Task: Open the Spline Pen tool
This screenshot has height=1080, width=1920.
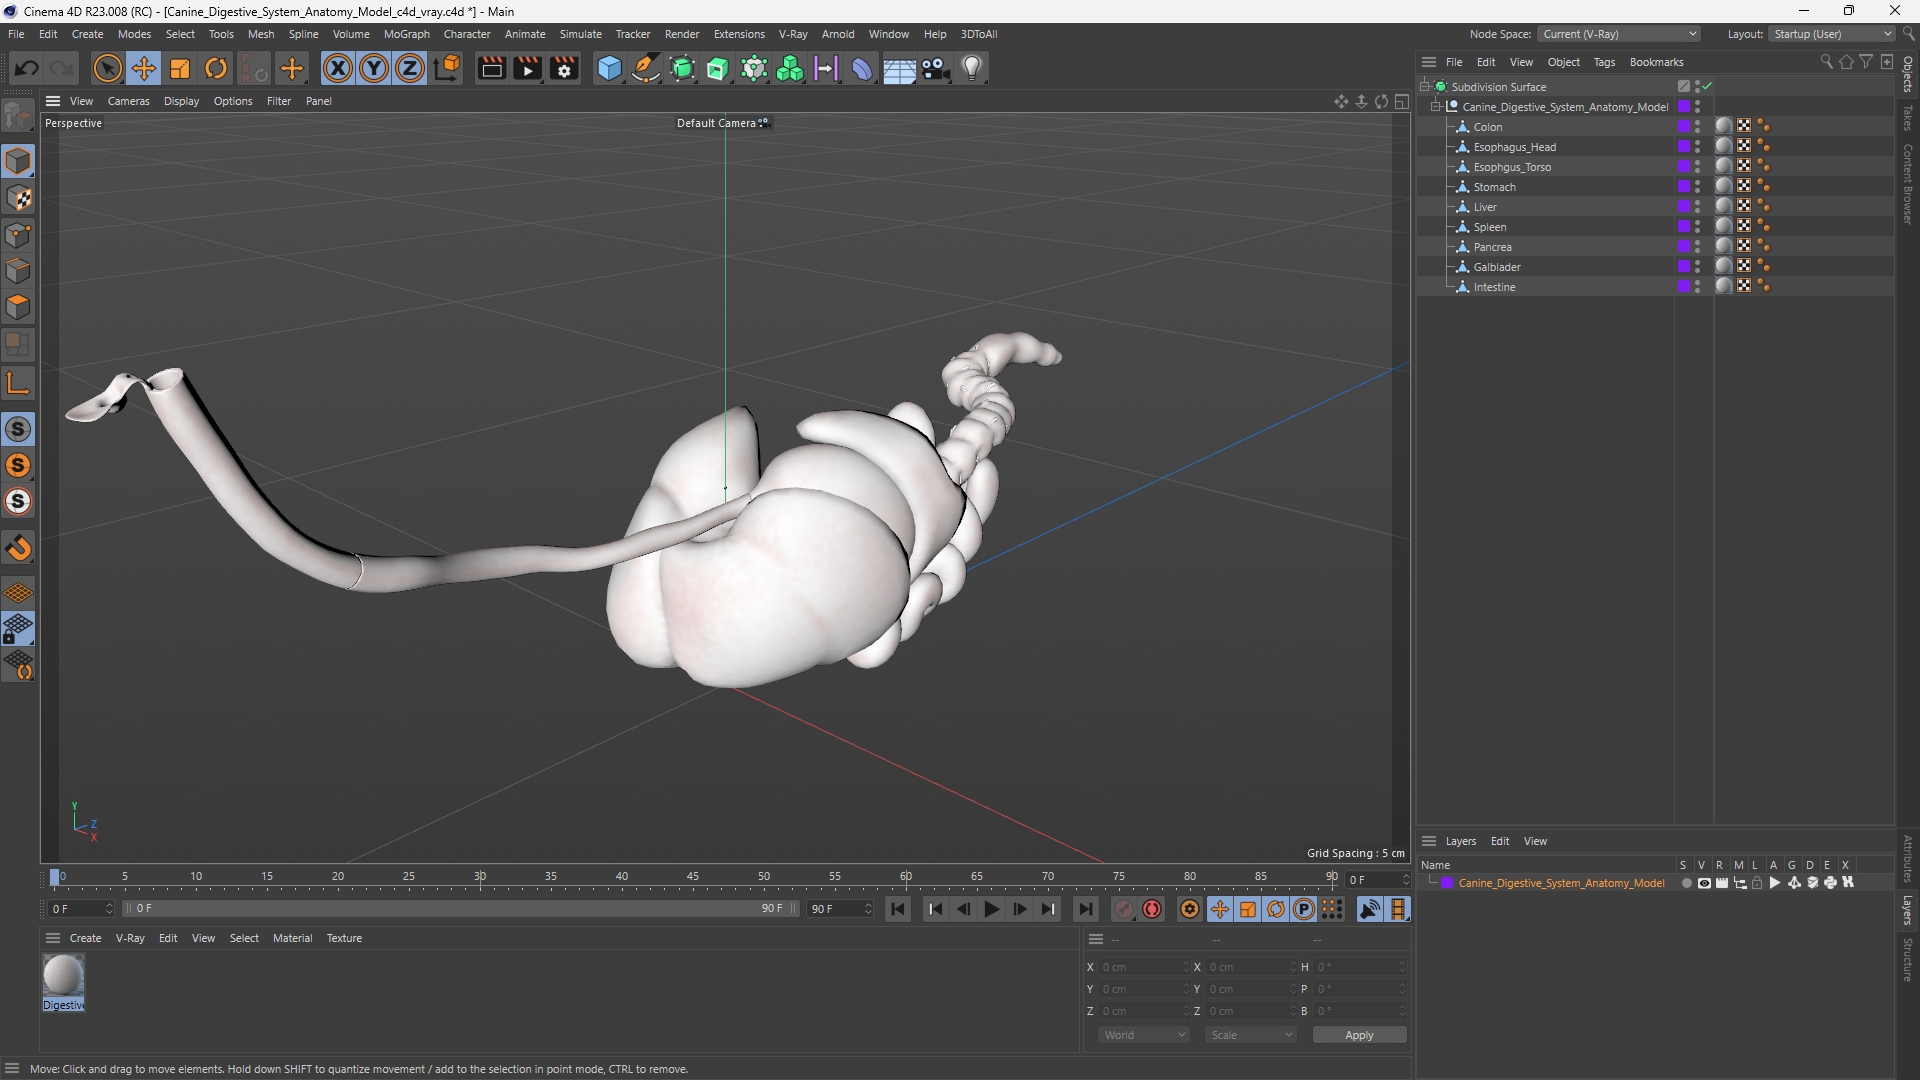Action: (x=646, y=68)
